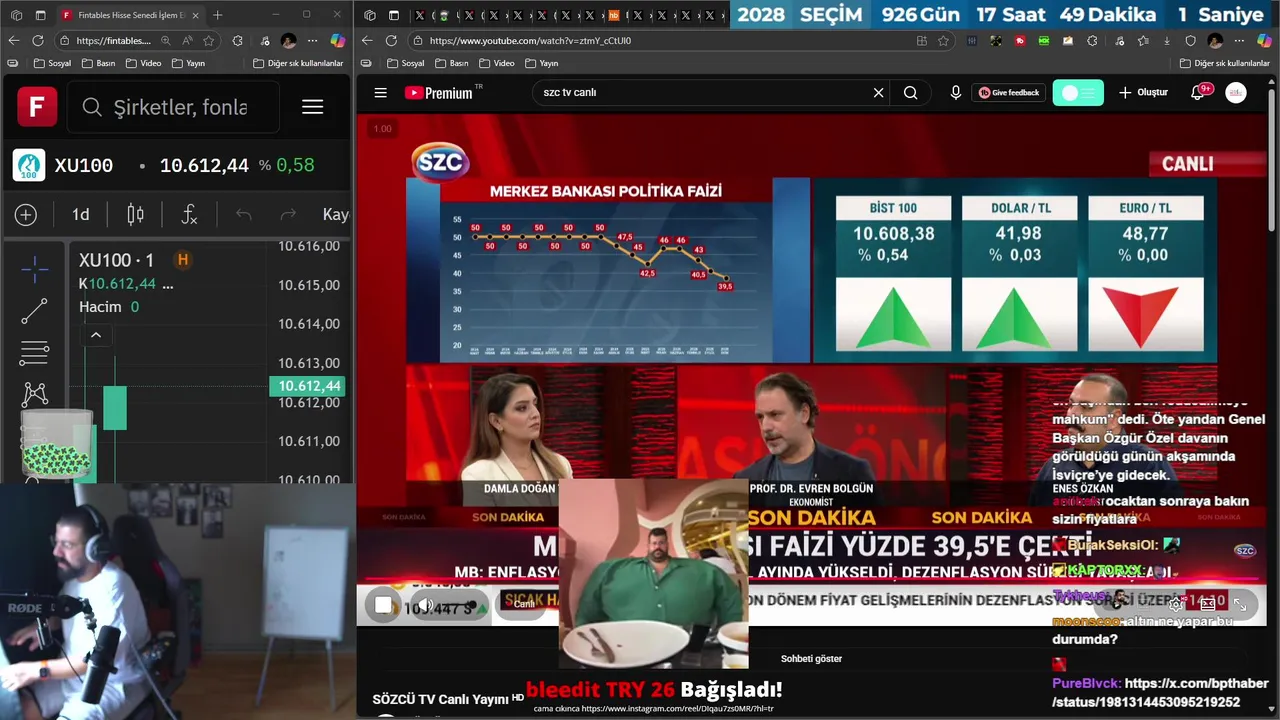Open Copilot in the YouTube browser window
Screen dimensions: 1280x720
(1265, 40)
